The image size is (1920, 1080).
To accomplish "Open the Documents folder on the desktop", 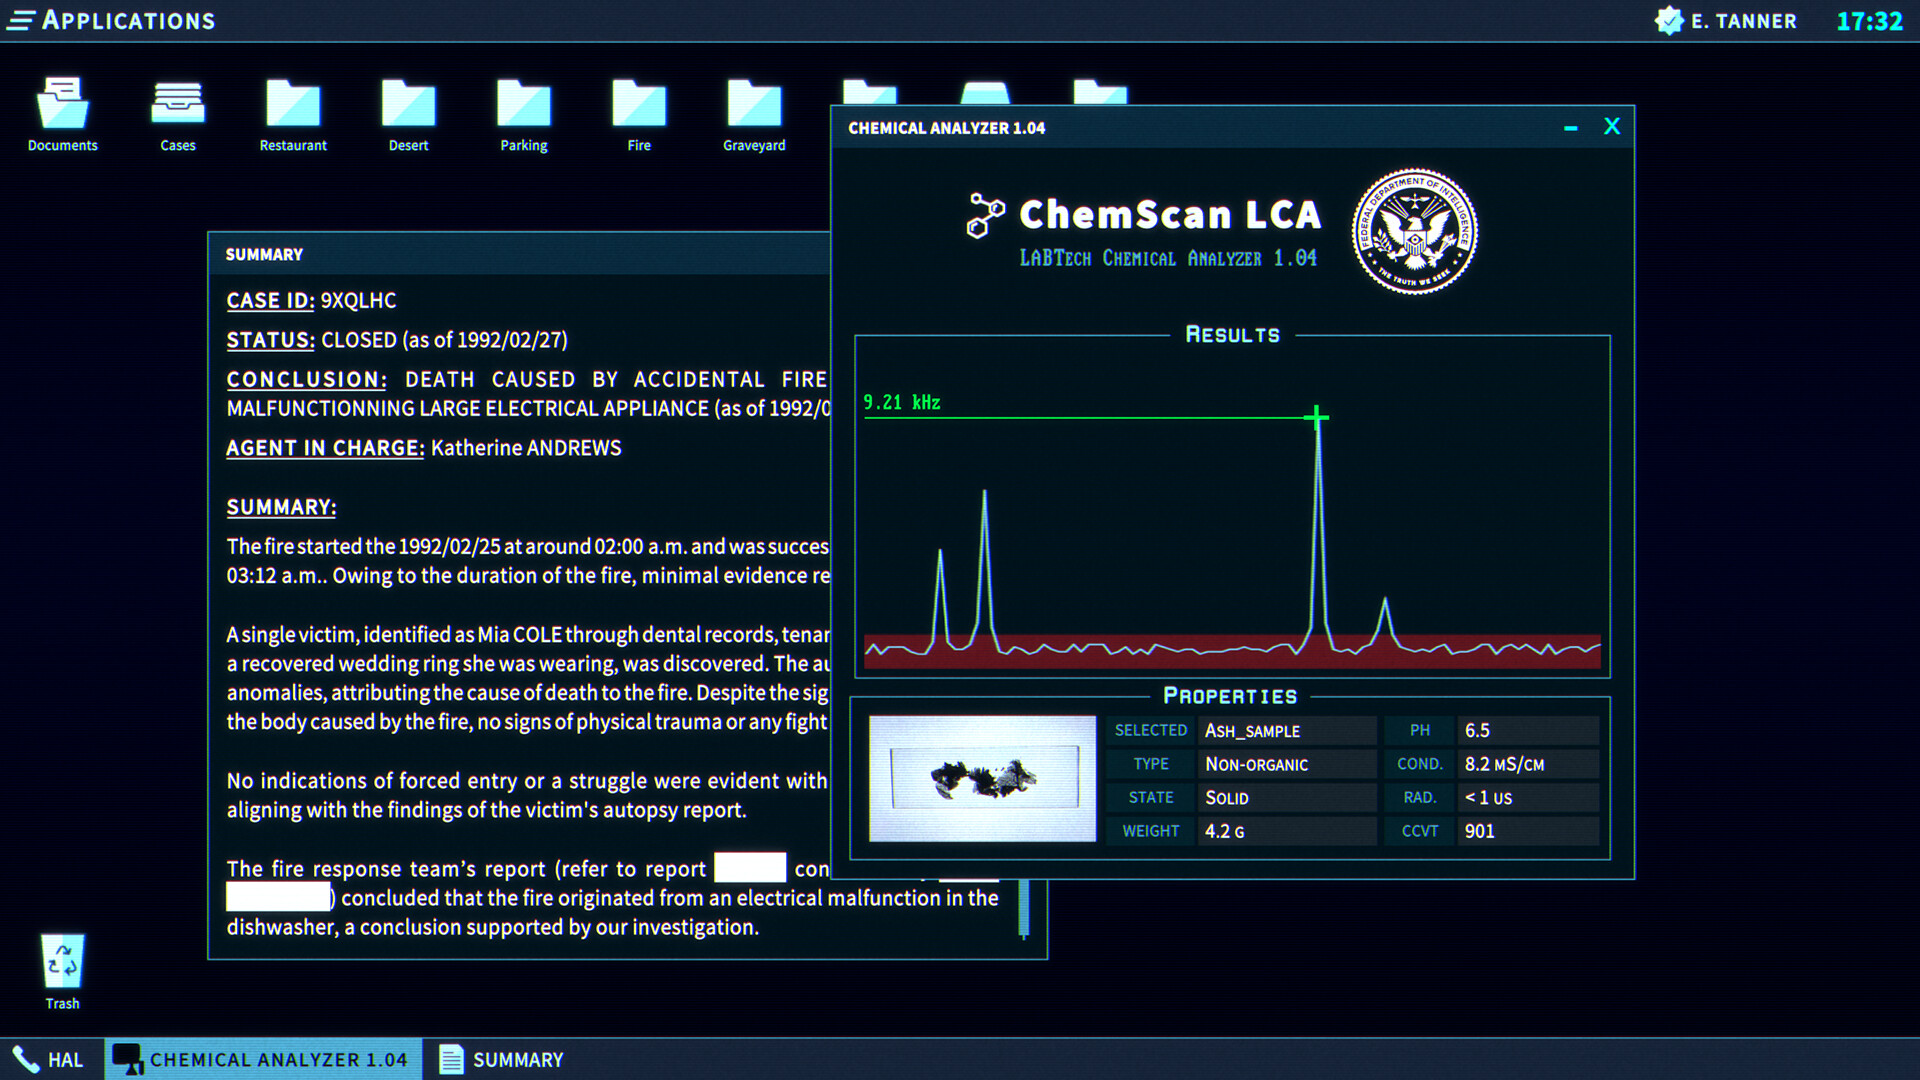I will pos(61,110).
